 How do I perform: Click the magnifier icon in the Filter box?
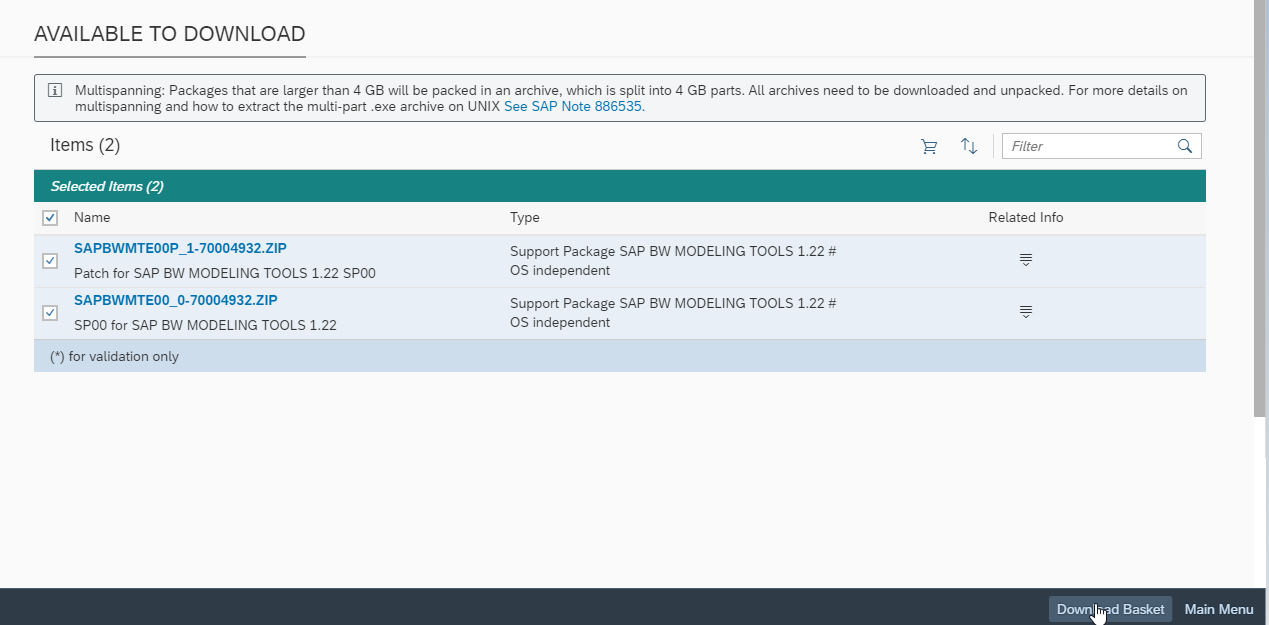(x=1185, y=146)
